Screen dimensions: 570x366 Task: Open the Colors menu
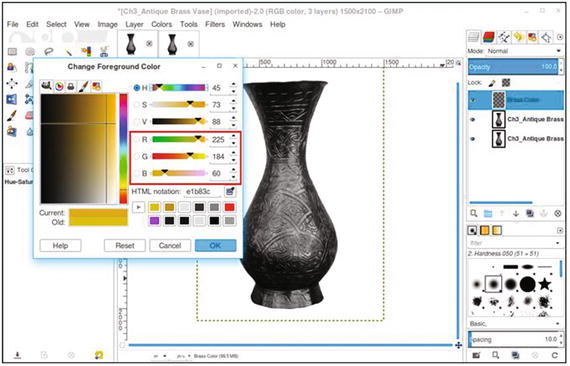pyautogui.click(x=161, y=24)
